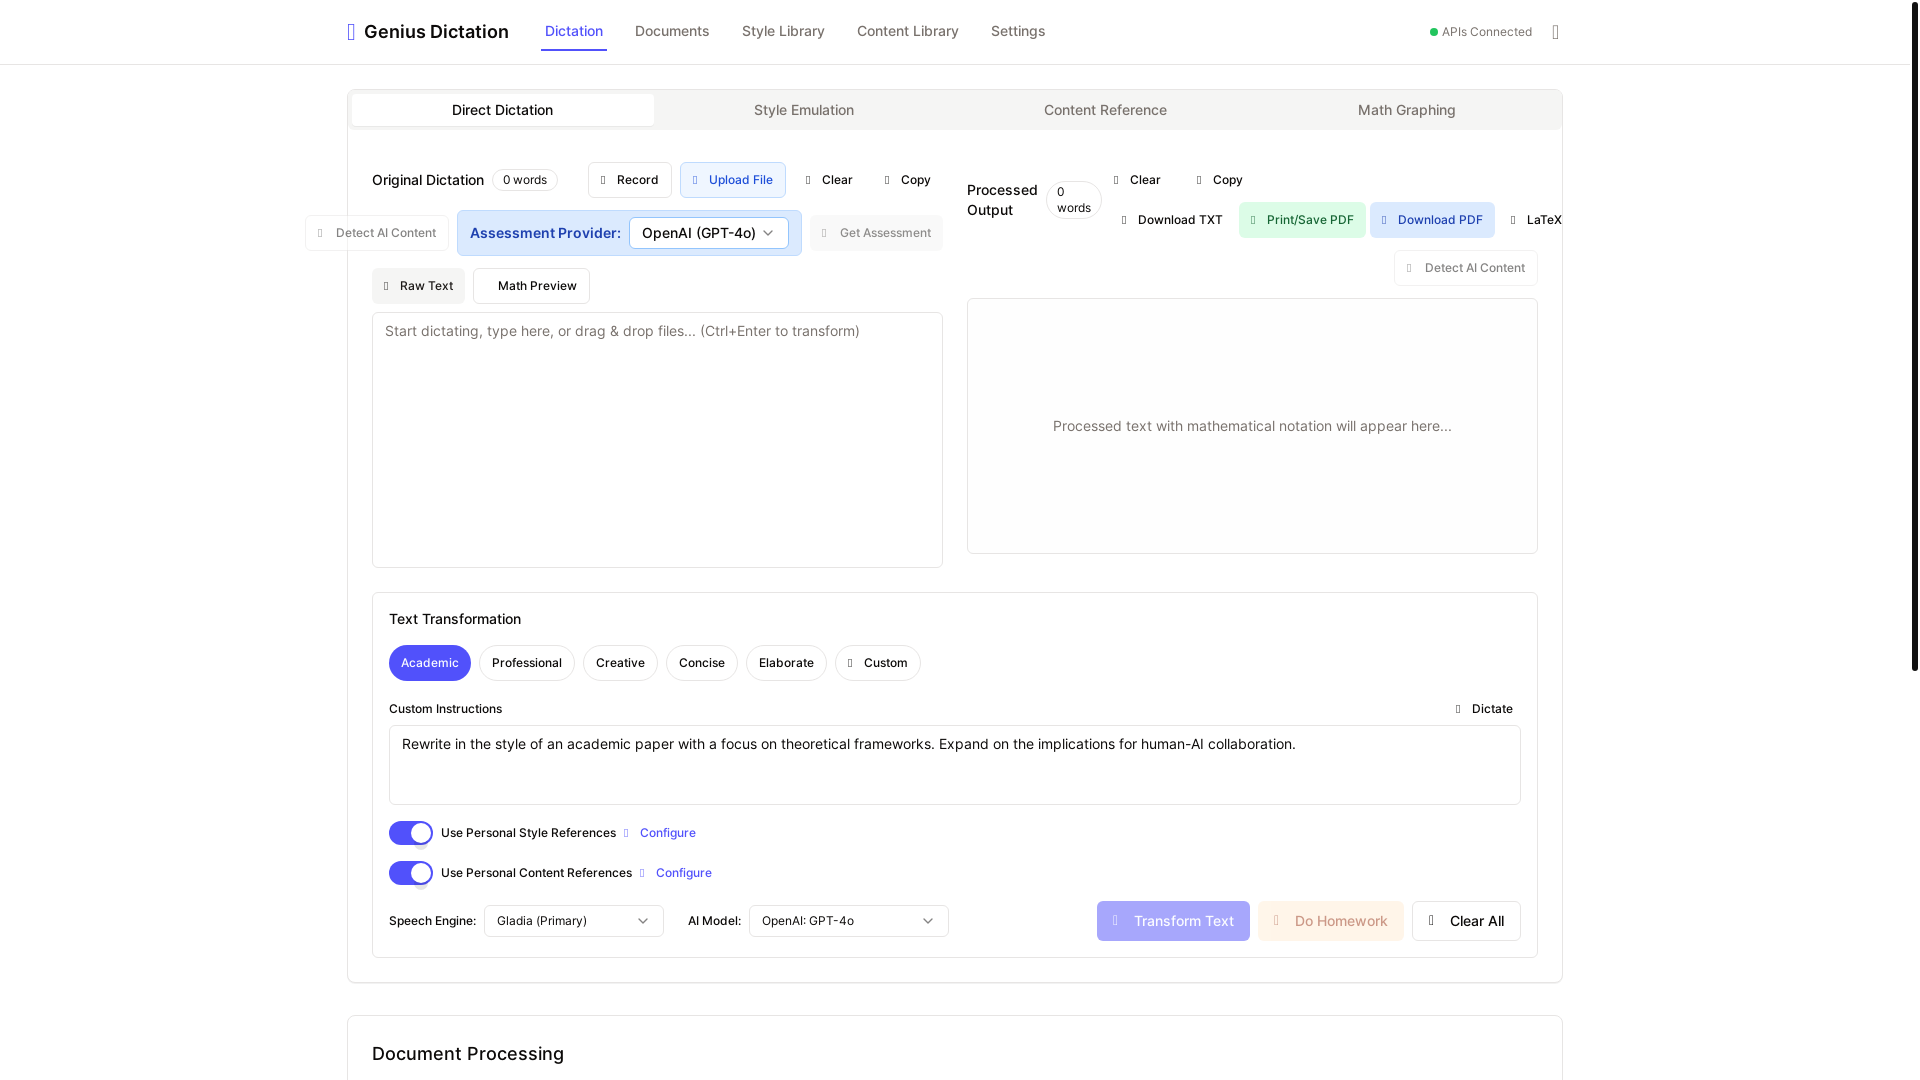Open the Settings nav tab
Viewport: 1920px width, 1080px height.
(1018, 31)
